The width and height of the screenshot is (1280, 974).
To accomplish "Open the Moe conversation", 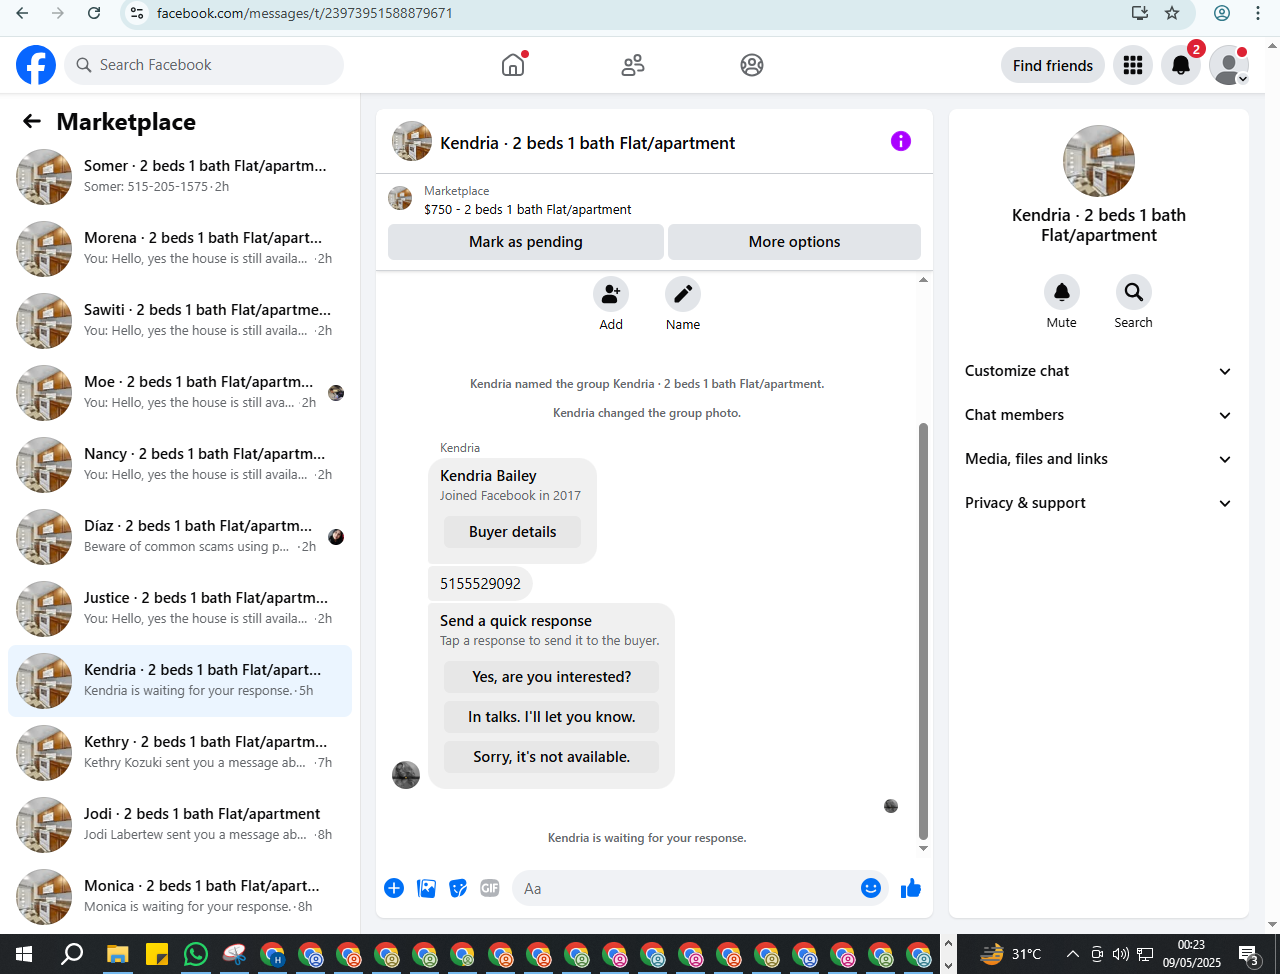I will pyautogui.click(x=180, y=393).
